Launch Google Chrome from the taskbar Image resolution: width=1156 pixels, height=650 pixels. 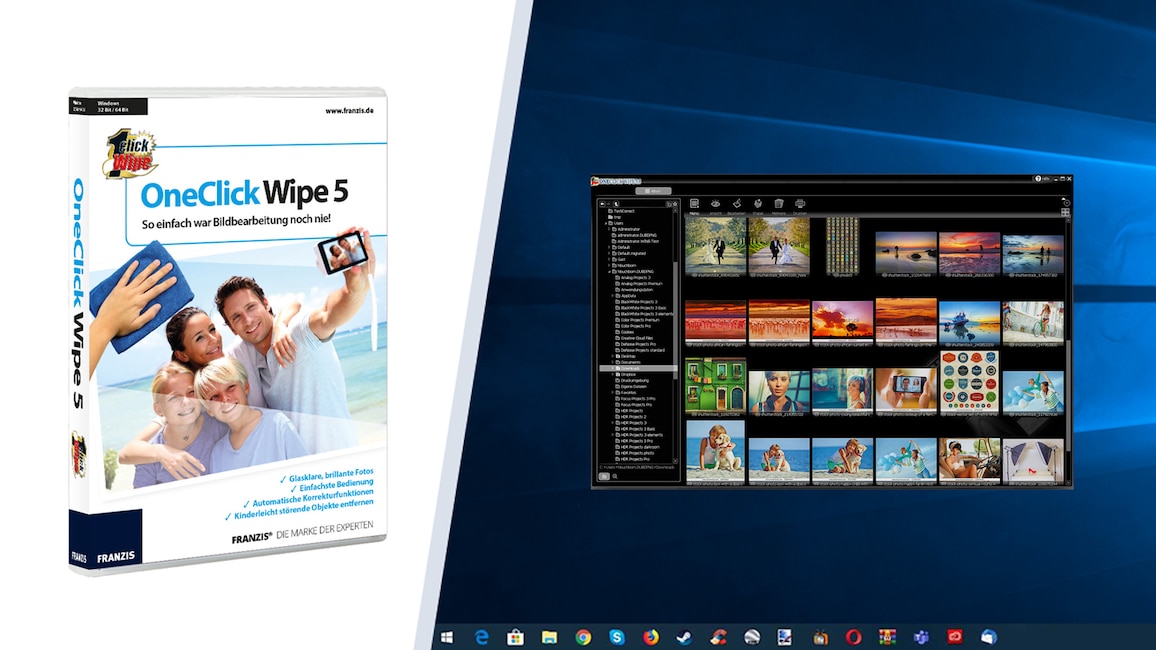click(x=583, y=637)
